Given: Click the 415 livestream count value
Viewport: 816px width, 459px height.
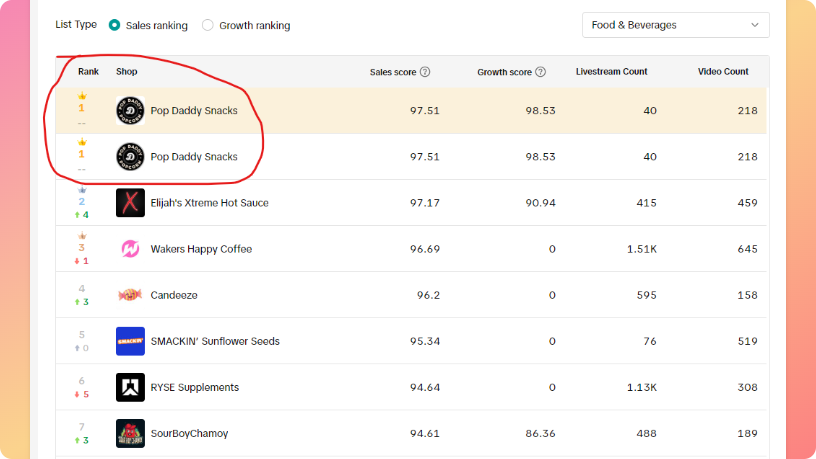Looking at the screenshot, I should point(646,203).
